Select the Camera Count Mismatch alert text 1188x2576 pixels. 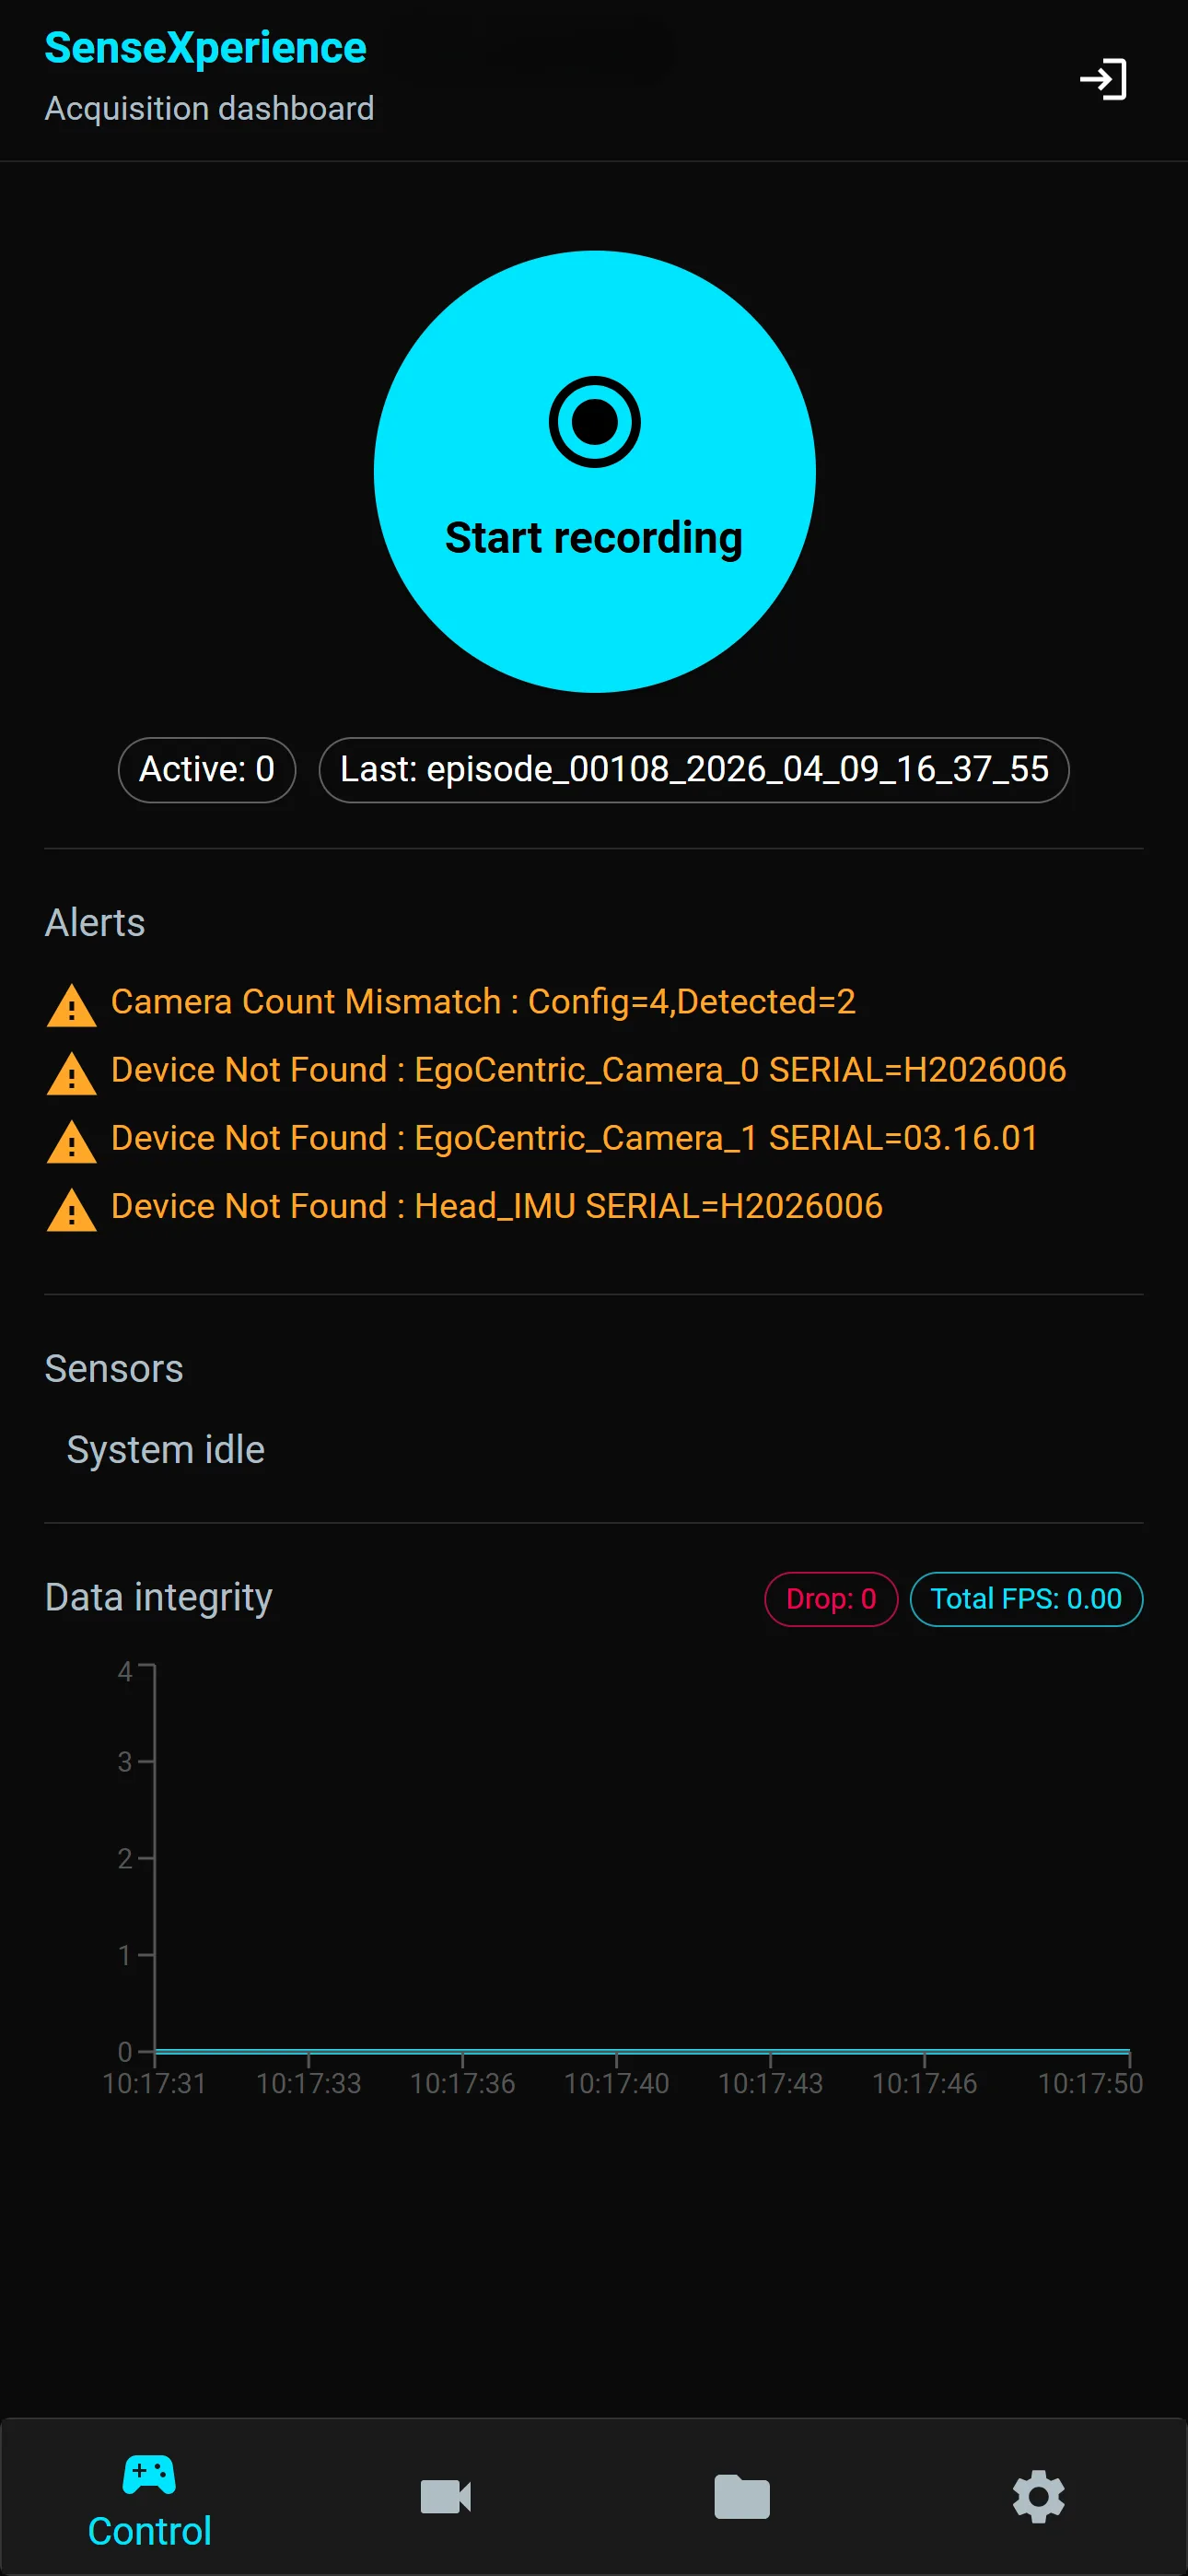(x=483, y=1002)
